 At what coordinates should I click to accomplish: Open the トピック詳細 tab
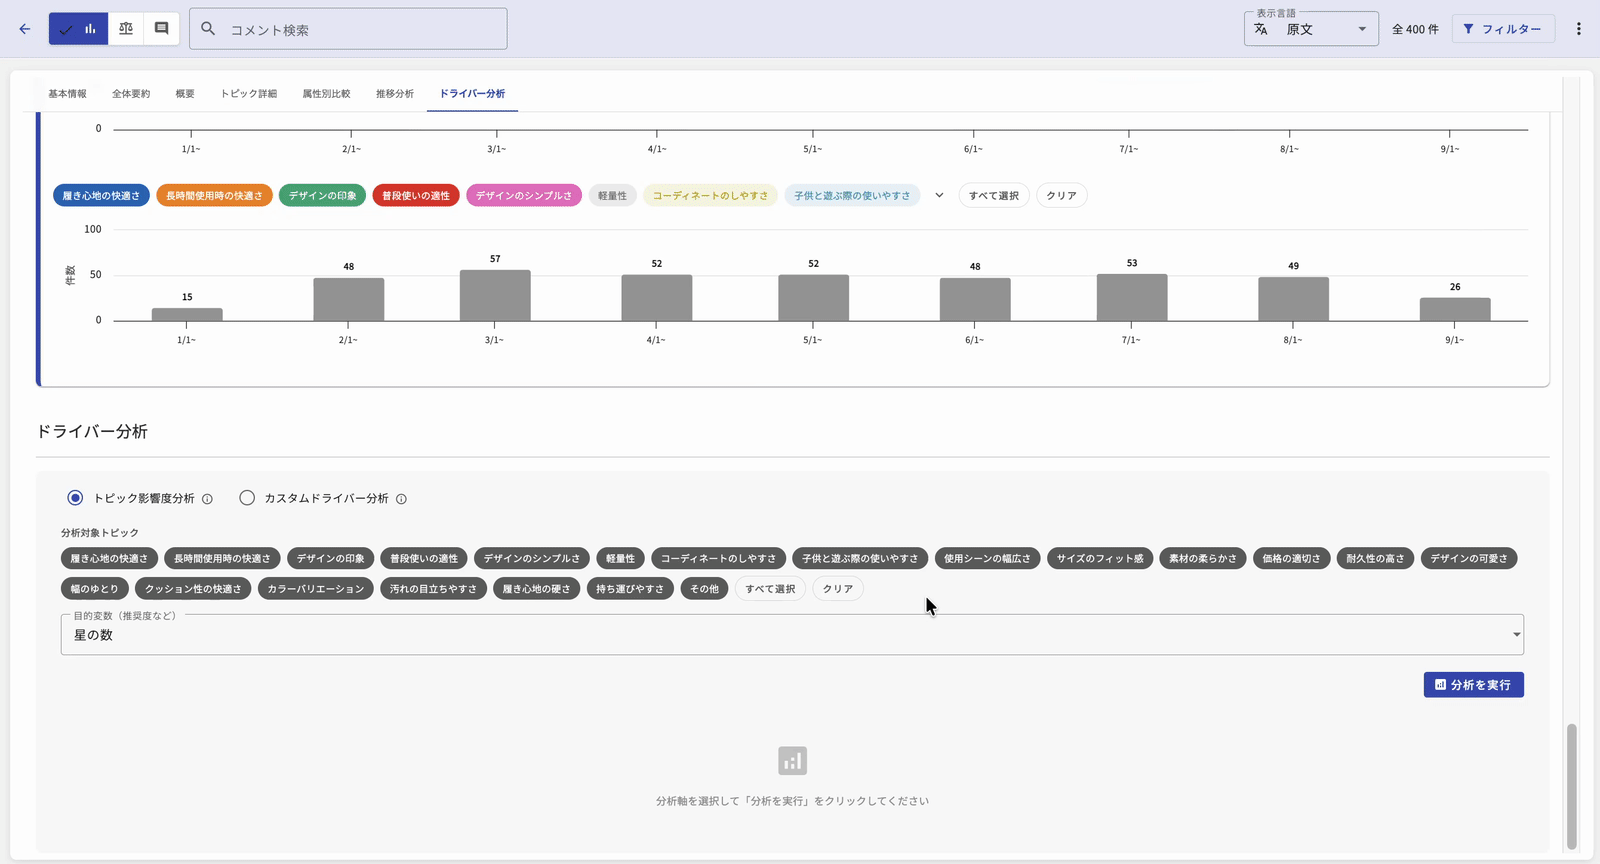[x=249, y=94]
